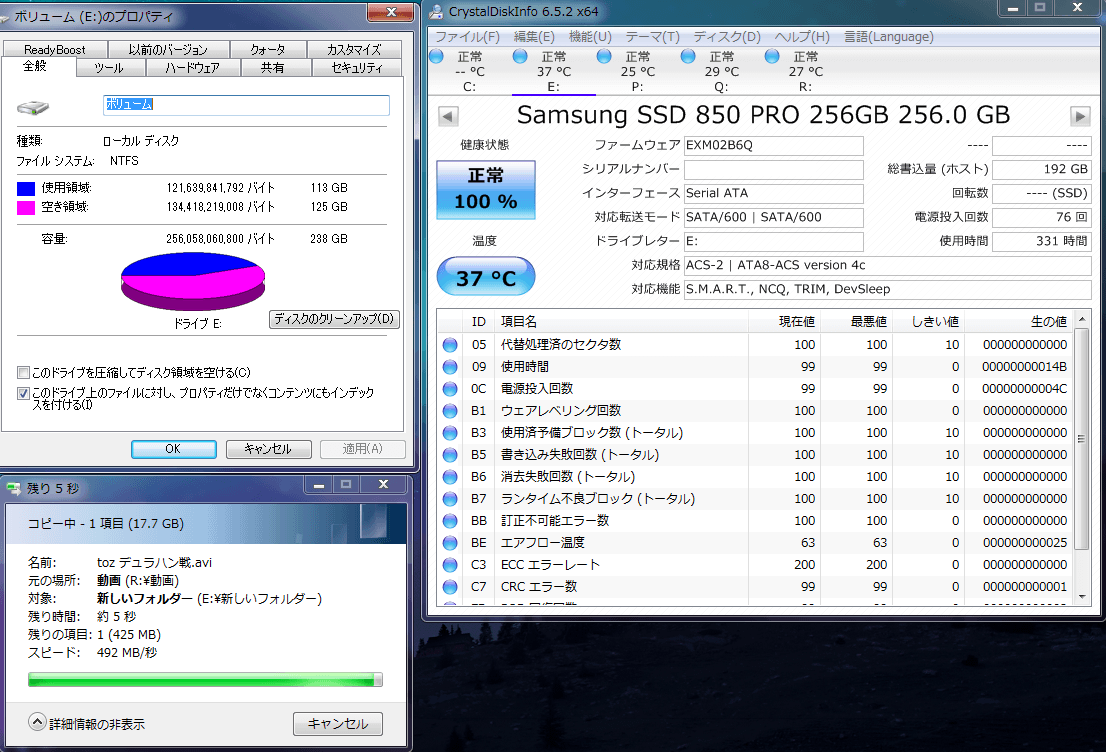Viewport: 1106px width, 752px height.
Task: Click the empty serial number field
Action: [x=774, y=169]
